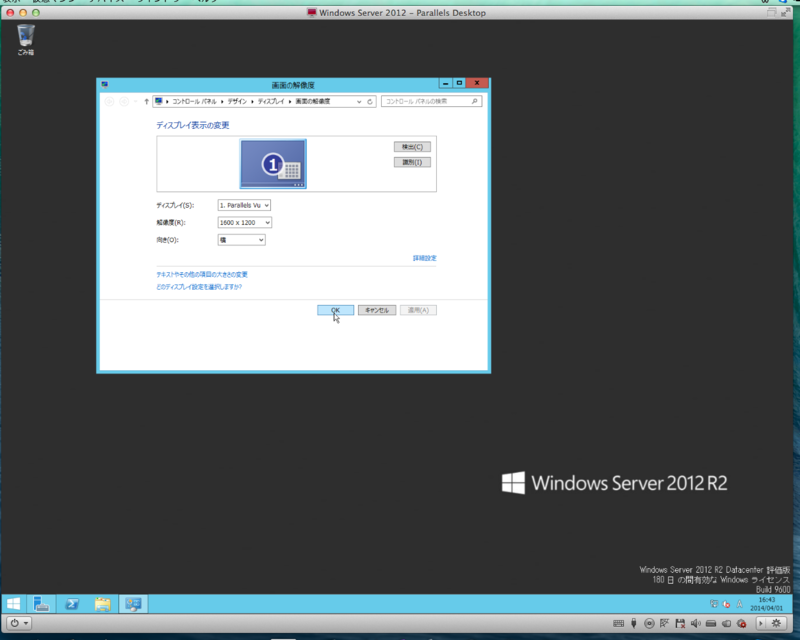Open the Parallels configuration gear icon
Viewport: 800px width, 640px height.
[x=776, y=623]
